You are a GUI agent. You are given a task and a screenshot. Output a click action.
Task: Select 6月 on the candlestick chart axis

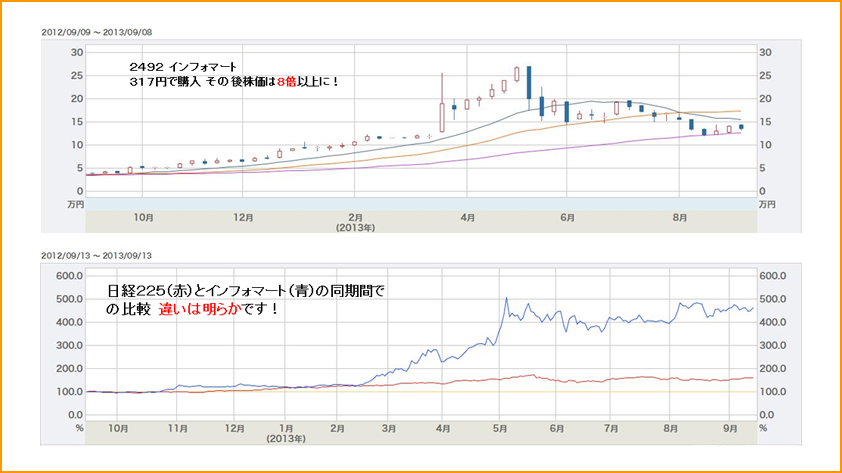[566, 215]
